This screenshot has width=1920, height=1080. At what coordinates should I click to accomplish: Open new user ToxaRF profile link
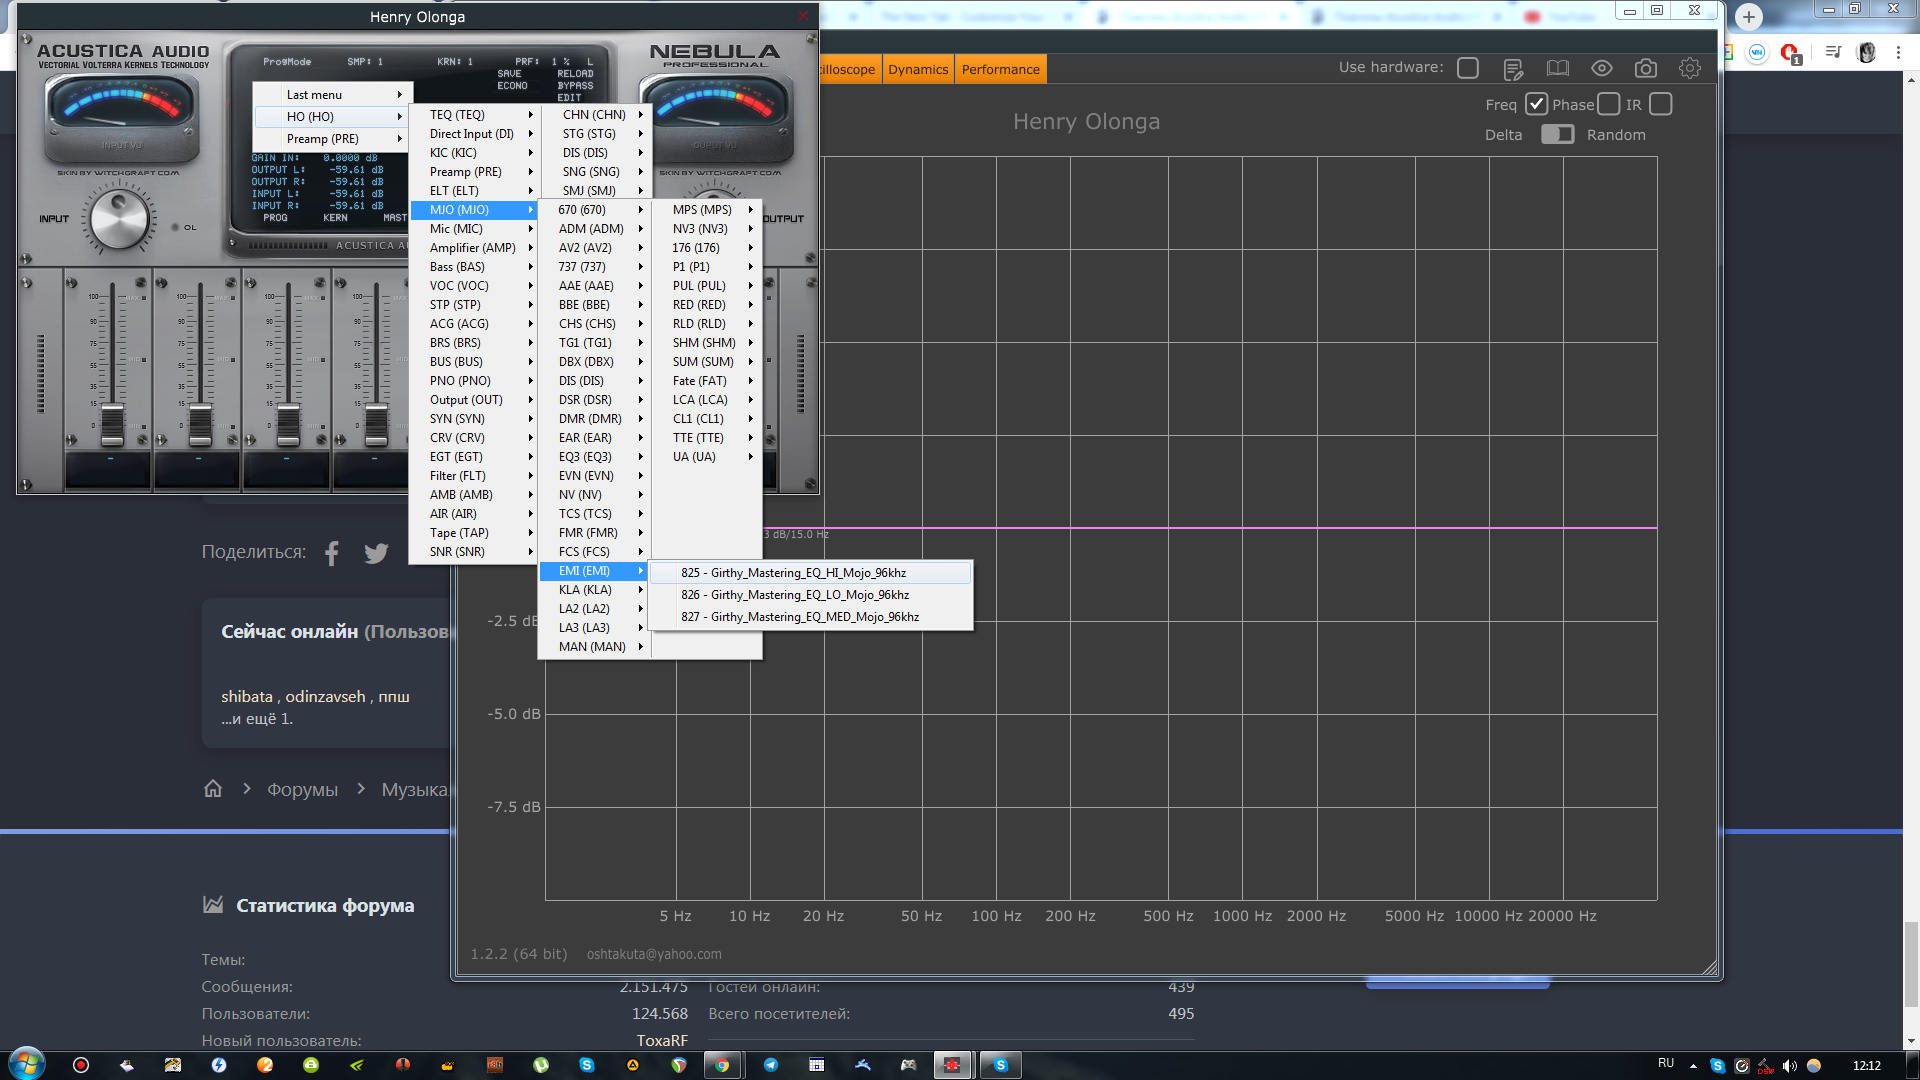[662, 1041]
